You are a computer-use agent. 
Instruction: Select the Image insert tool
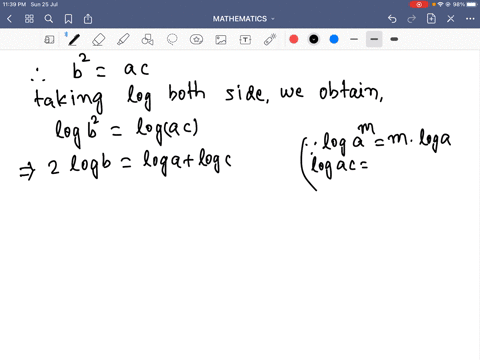point(221,40)
